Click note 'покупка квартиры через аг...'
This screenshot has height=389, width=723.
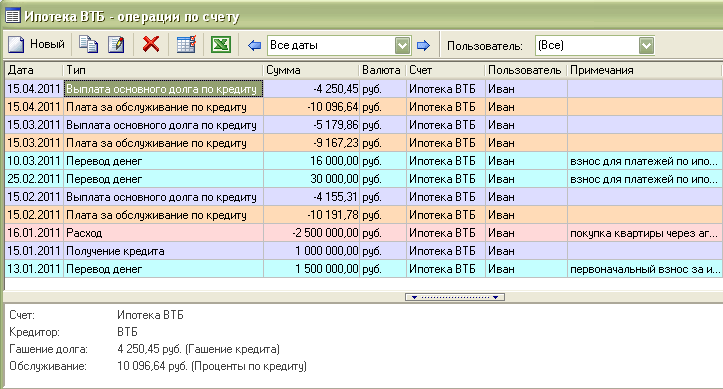pos(644,233)
